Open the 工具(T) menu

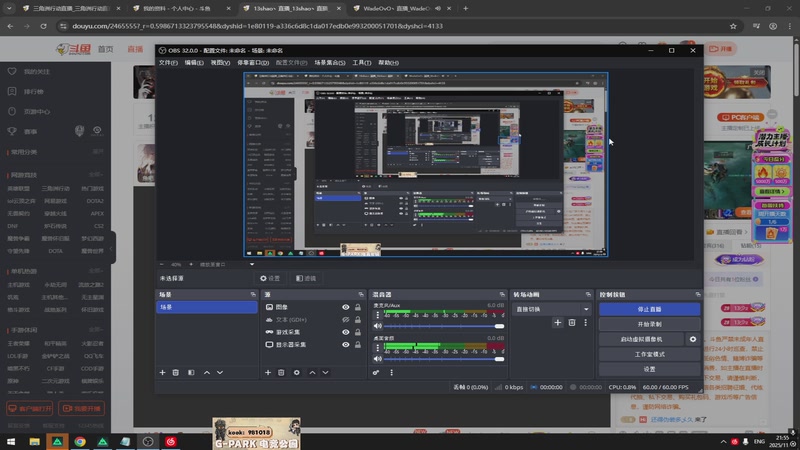(362, 63)
